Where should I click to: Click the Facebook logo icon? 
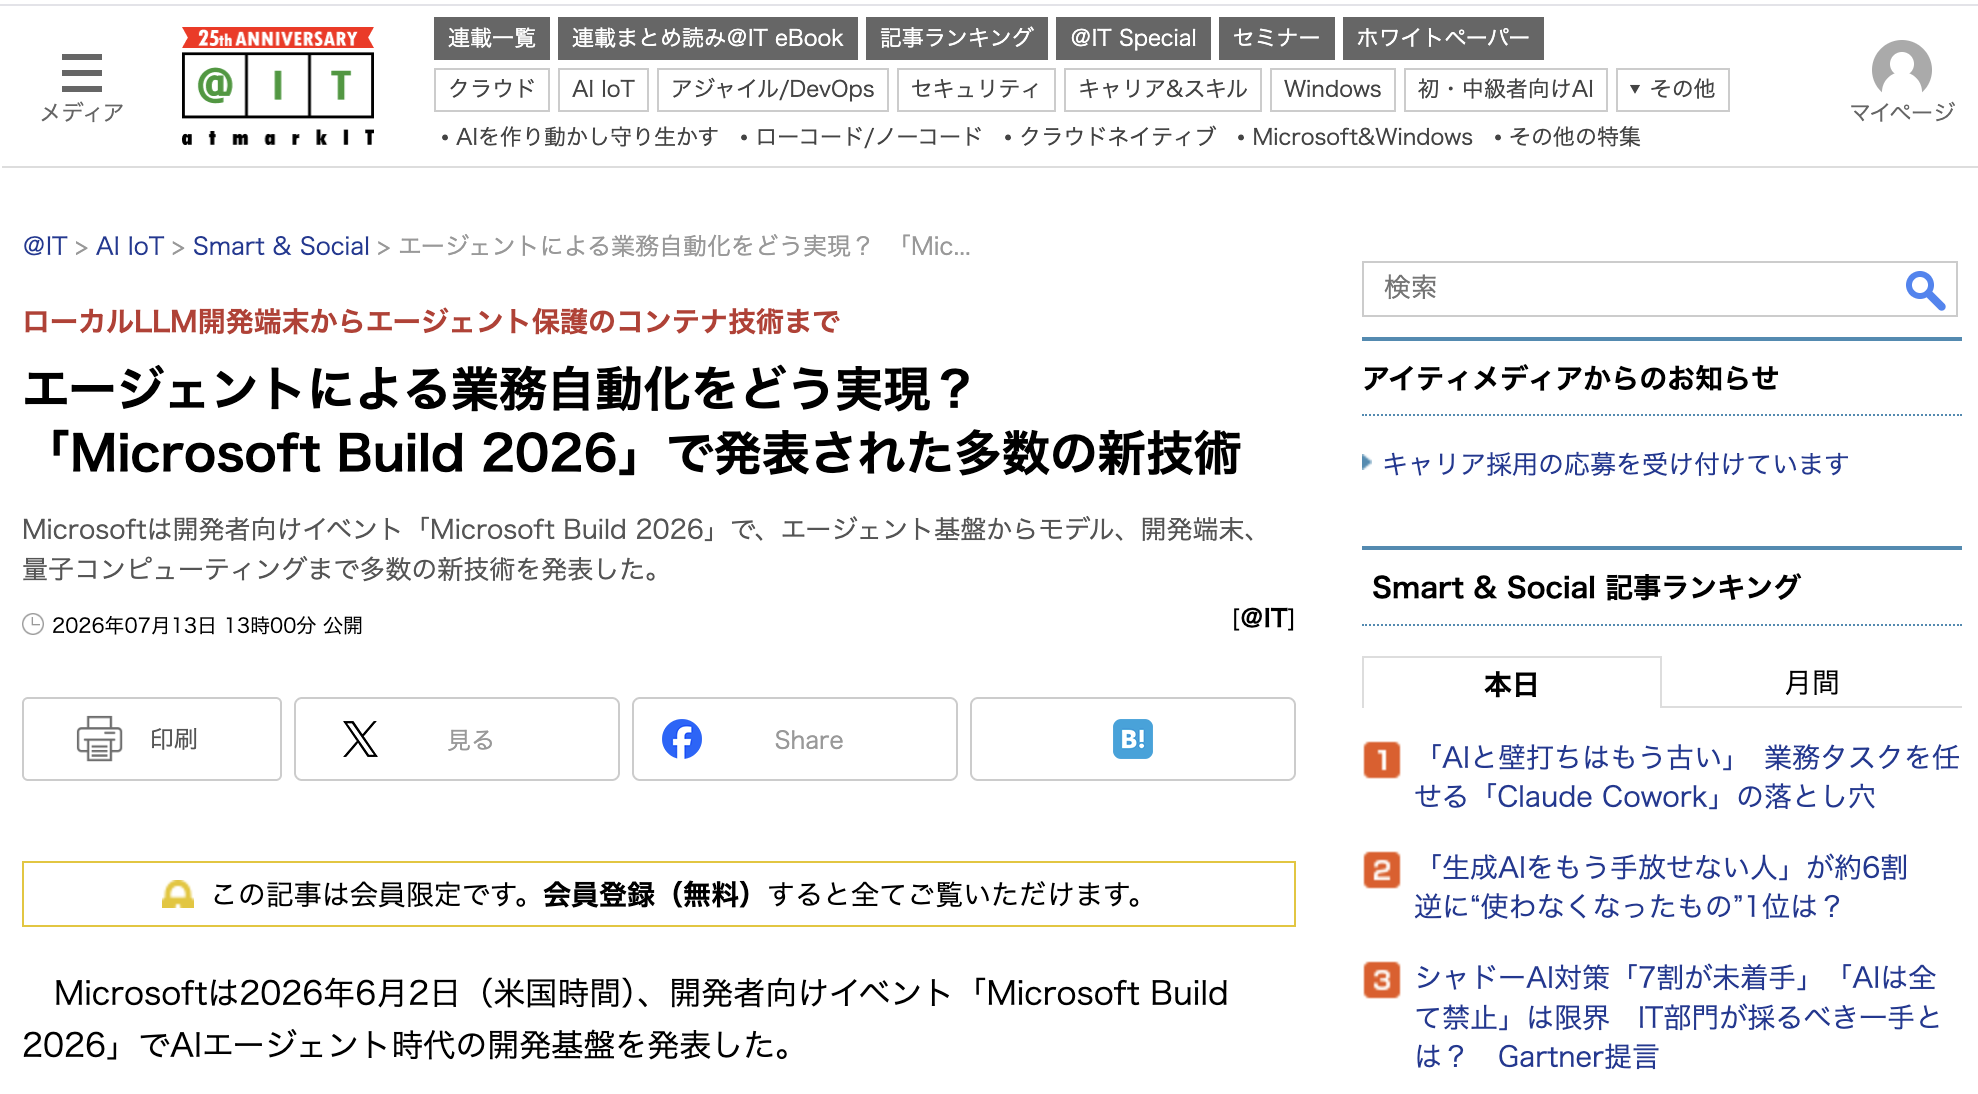coord(682,739)
